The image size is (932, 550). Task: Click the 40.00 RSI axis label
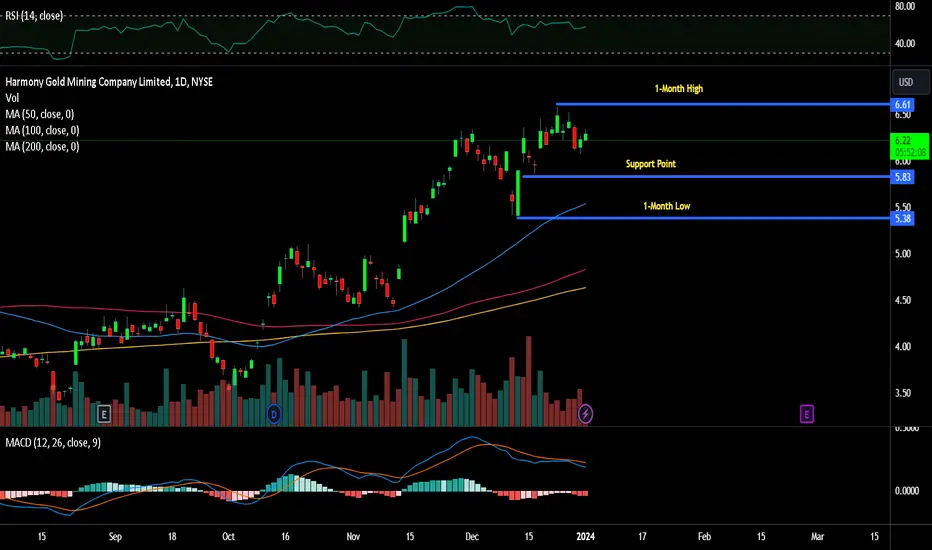point(905,43)
